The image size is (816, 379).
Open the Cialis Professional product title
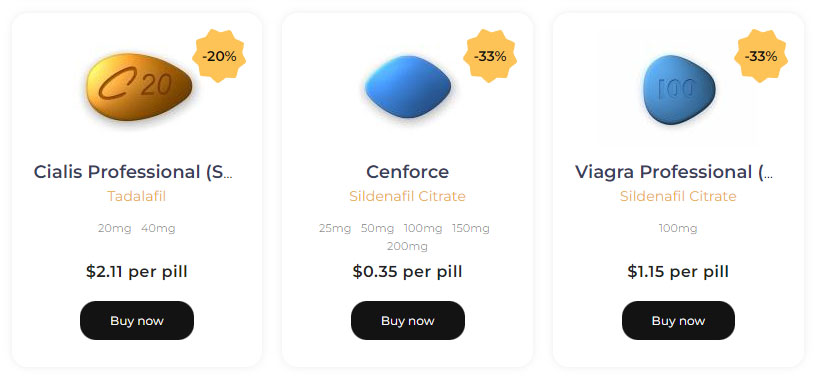pyautogui.click(x=133, y=172)
